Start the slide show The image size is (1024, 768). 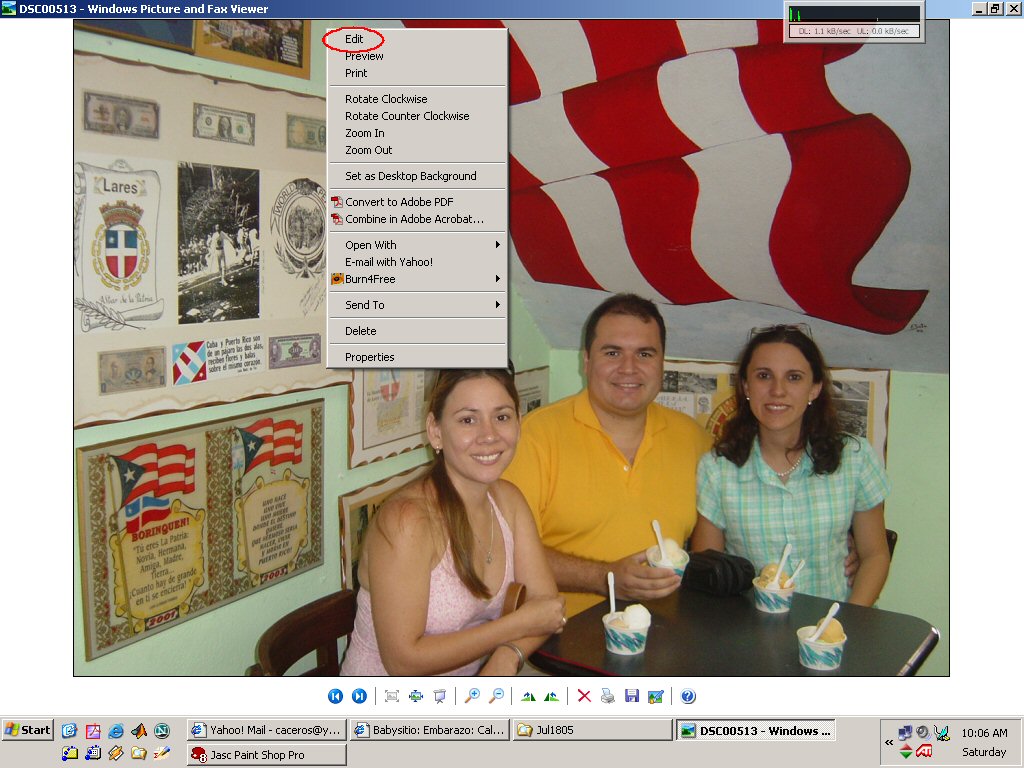439,696
